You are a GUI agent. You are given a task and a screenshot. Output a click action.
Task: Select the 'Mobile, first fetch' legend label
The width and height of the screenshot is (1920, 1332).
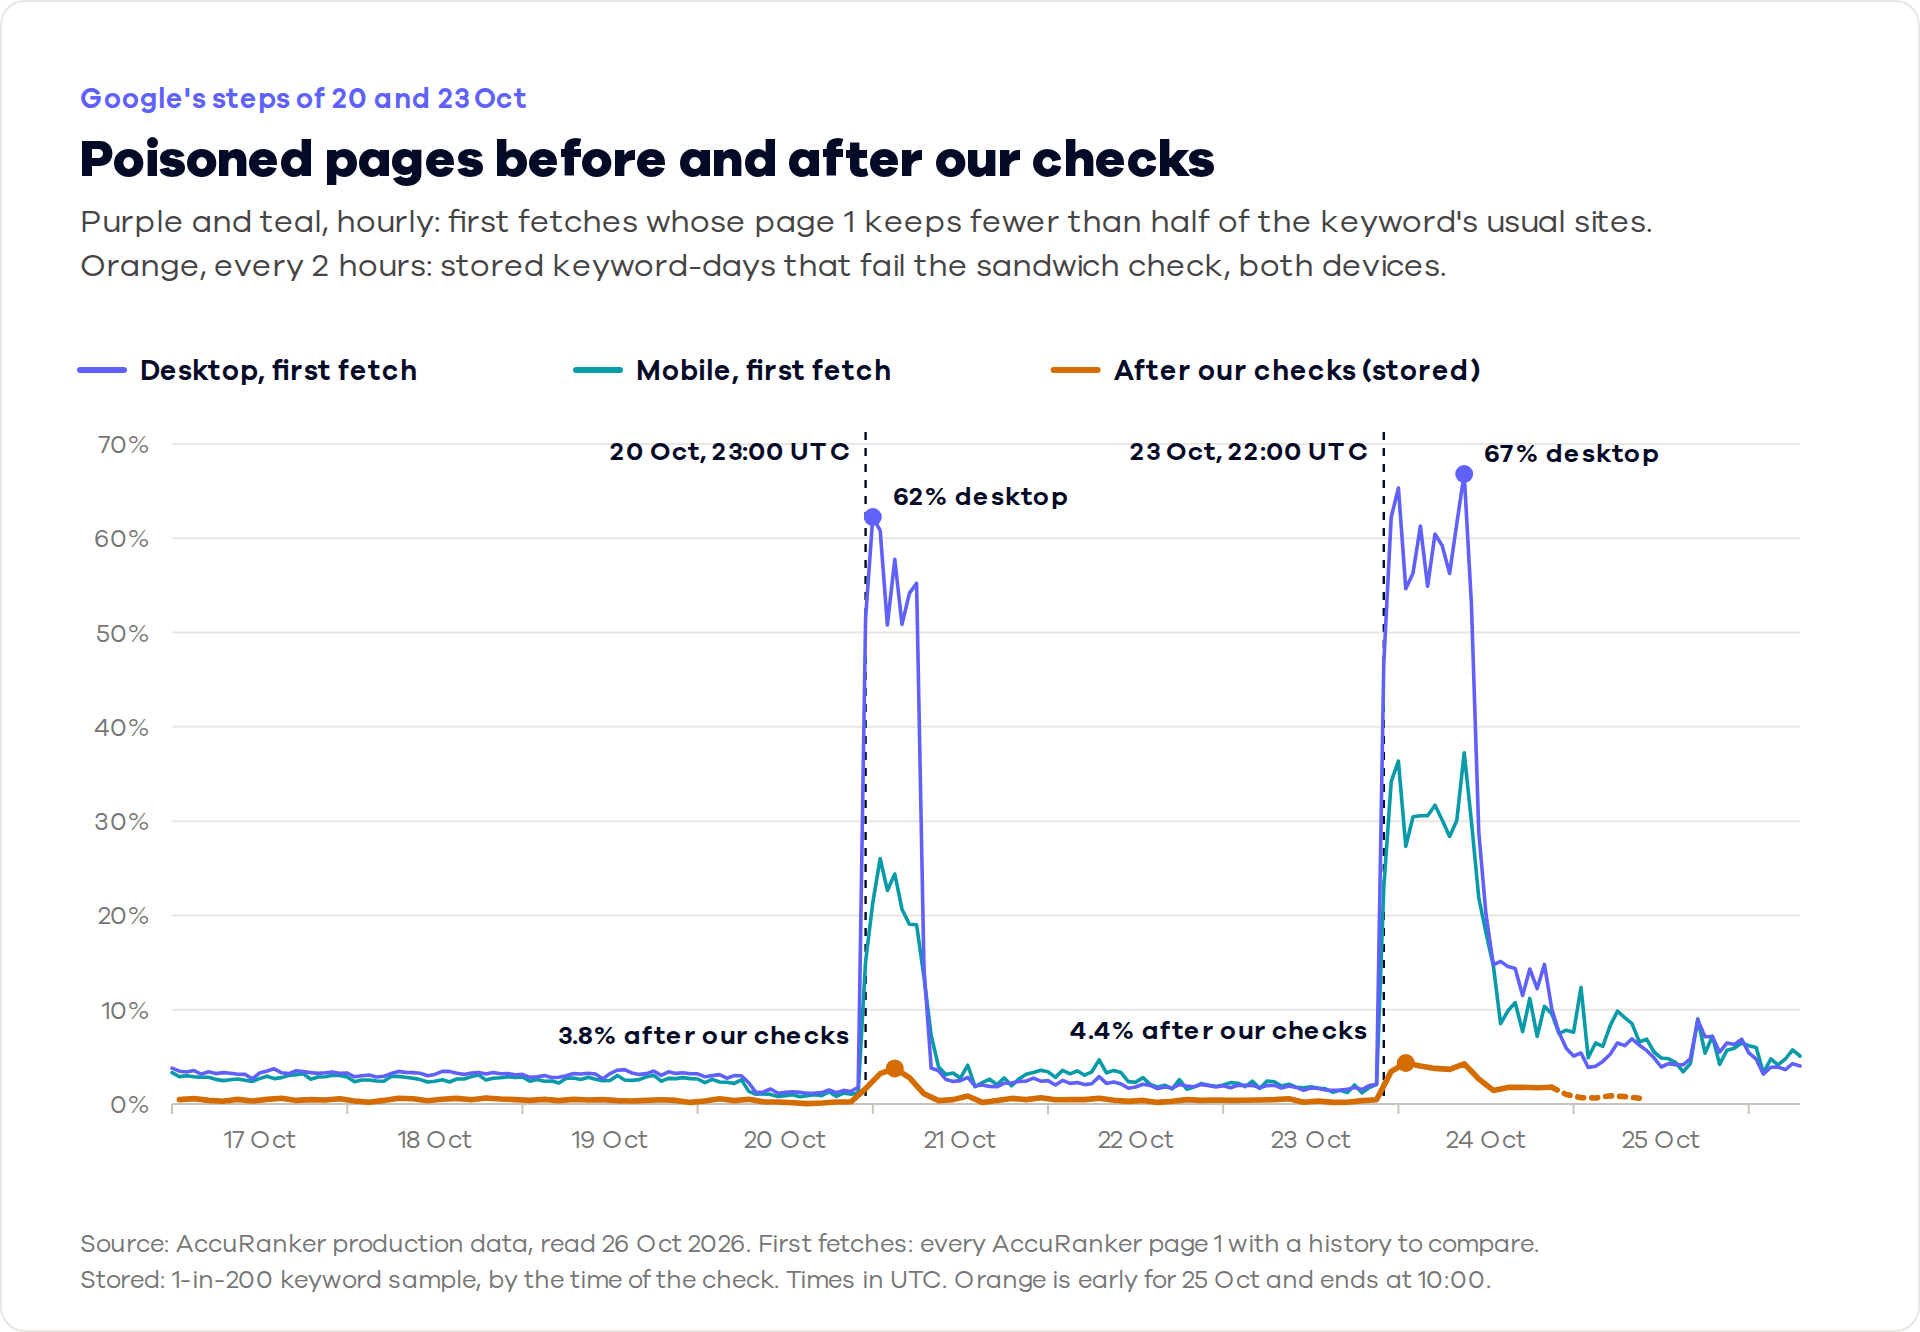coord(763,371)
